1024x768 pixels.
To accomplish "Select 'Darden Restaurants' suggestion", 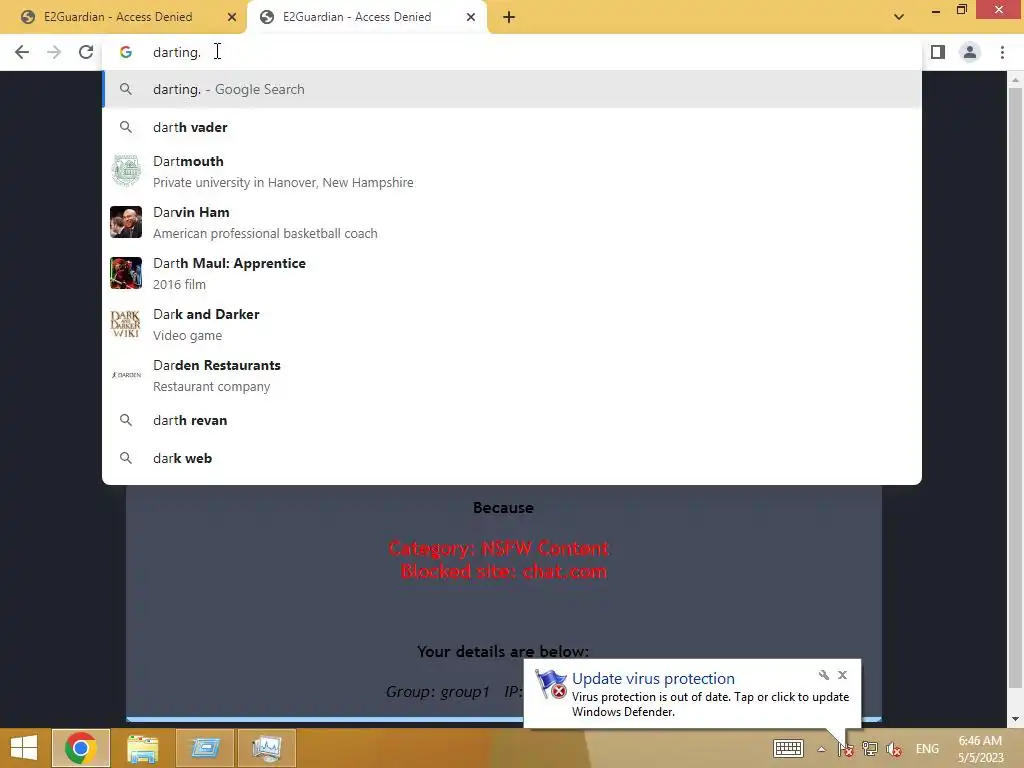I will pyautogui.click(x=512, y=375).
